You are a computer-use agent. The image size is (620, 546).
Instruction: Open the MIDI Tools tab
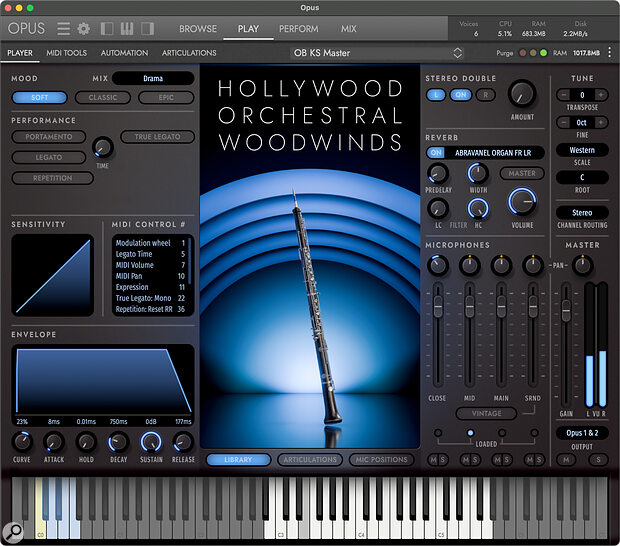[66, 53]
